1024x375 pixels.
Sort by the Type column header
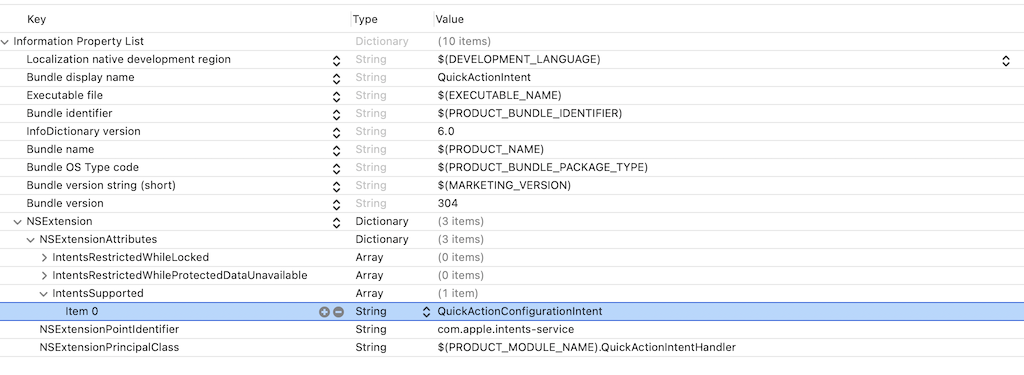365,20
